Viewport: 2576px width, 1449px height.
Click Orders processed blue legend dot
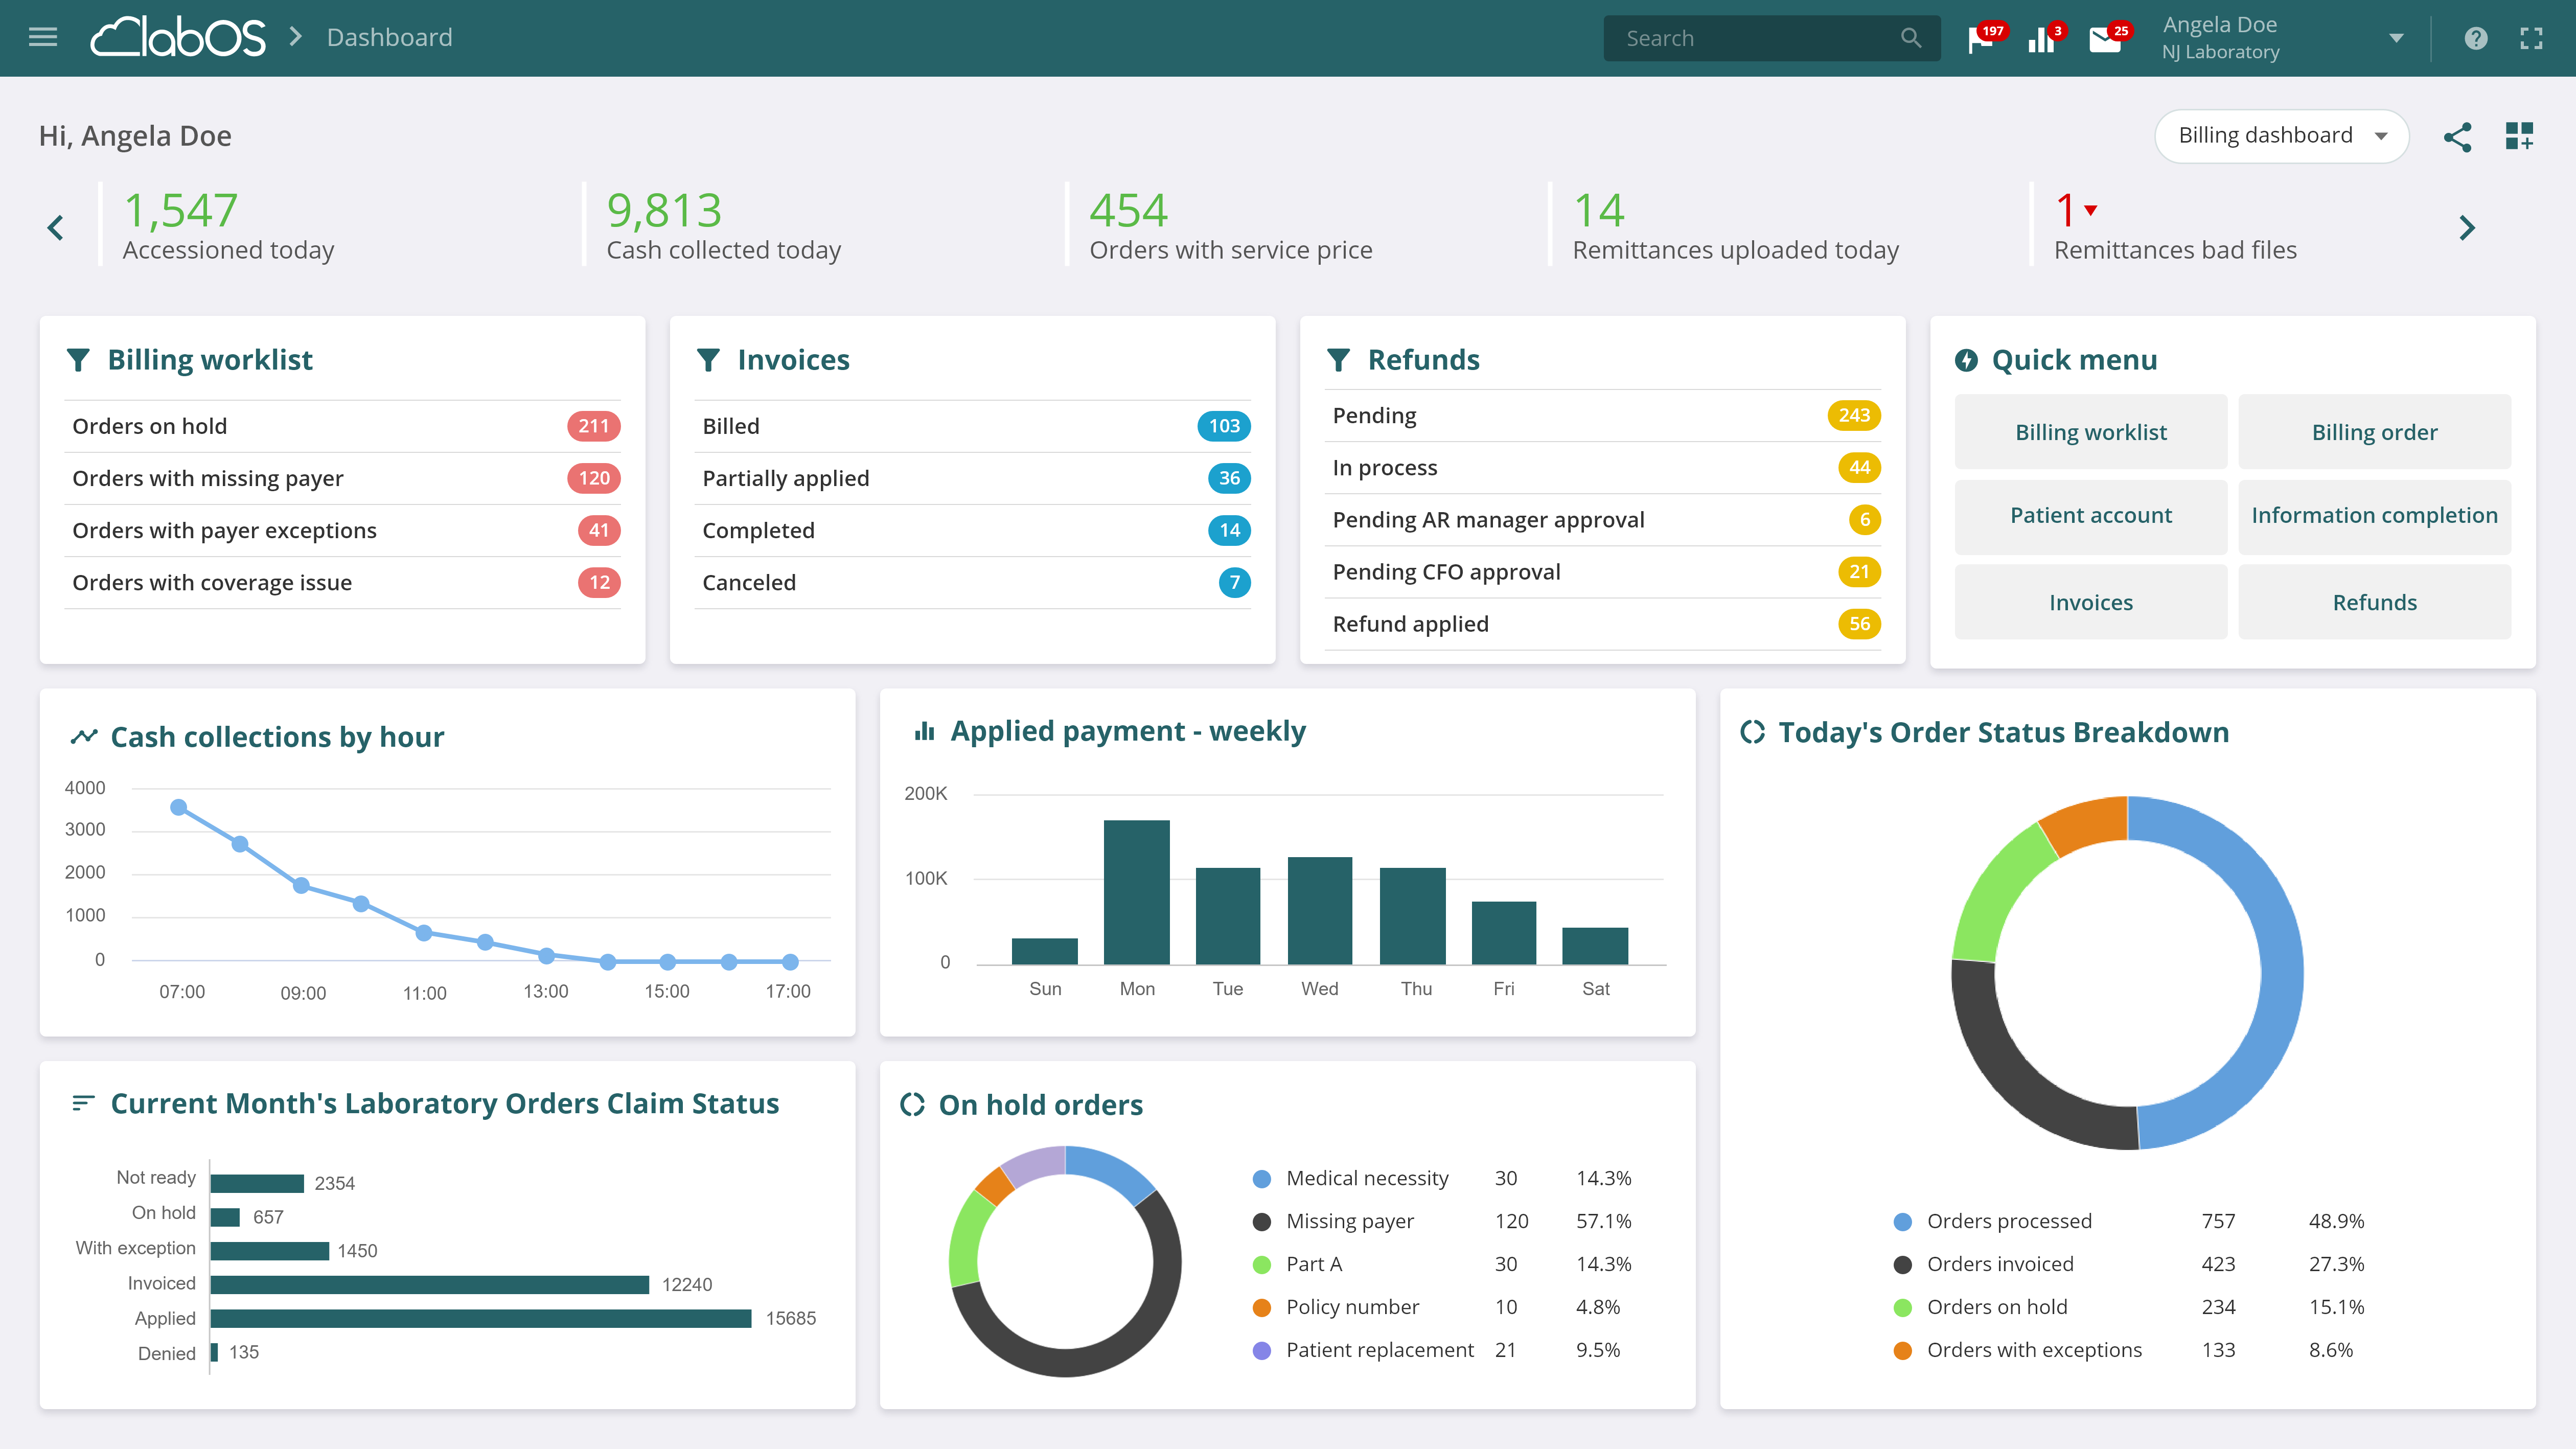coord(1902,1222)
